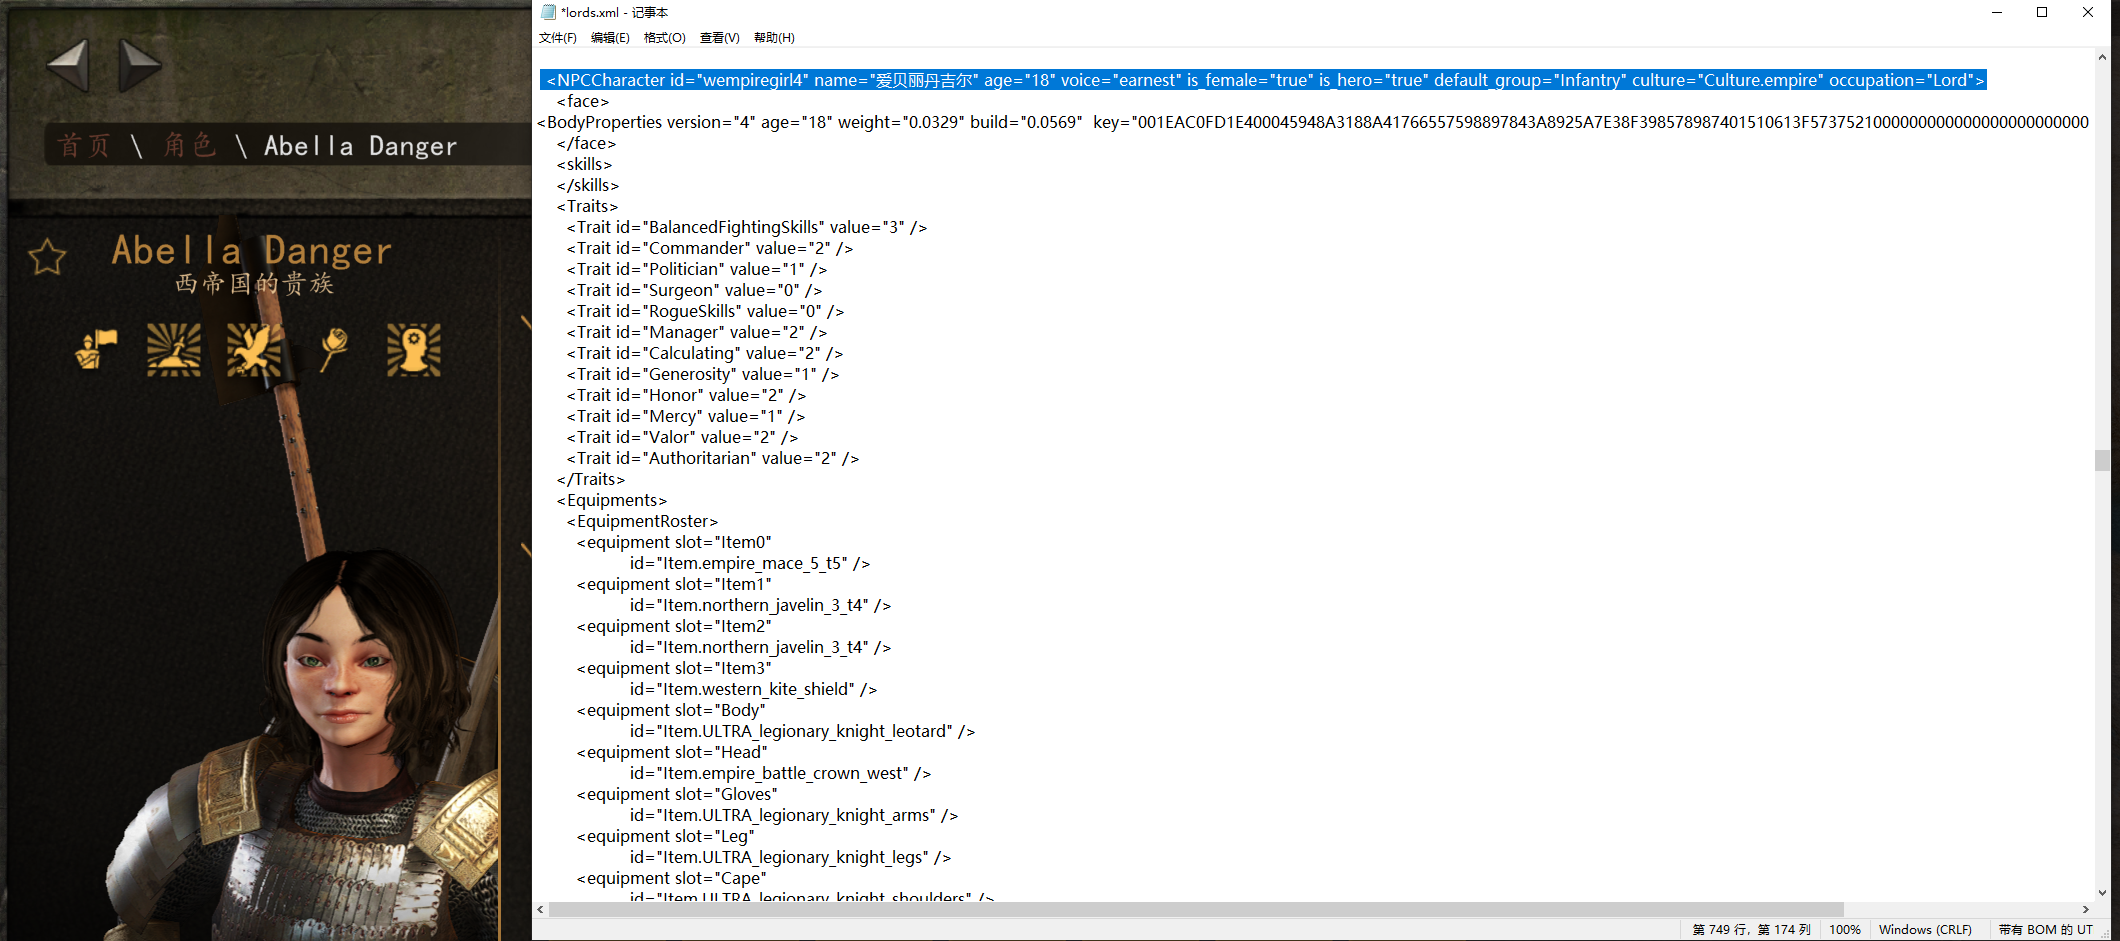Click the Windows (CRLF) status bar entry
The height and width of the screenshot is (941, 2120).
tap(1925, 929)
